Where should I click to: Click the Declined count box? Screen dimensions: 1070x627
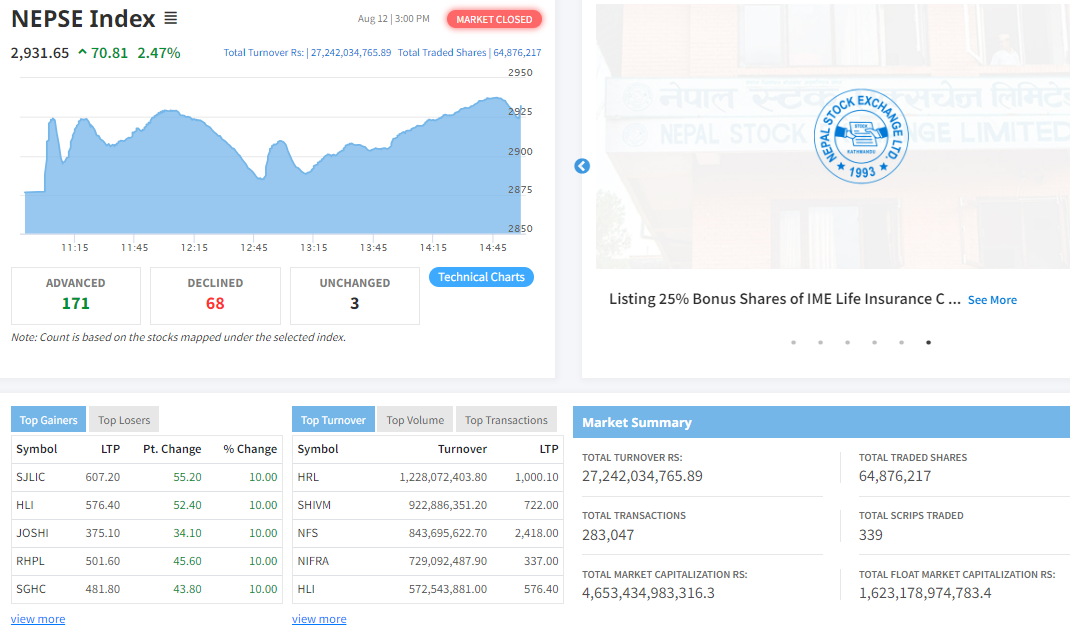(215, 295)
